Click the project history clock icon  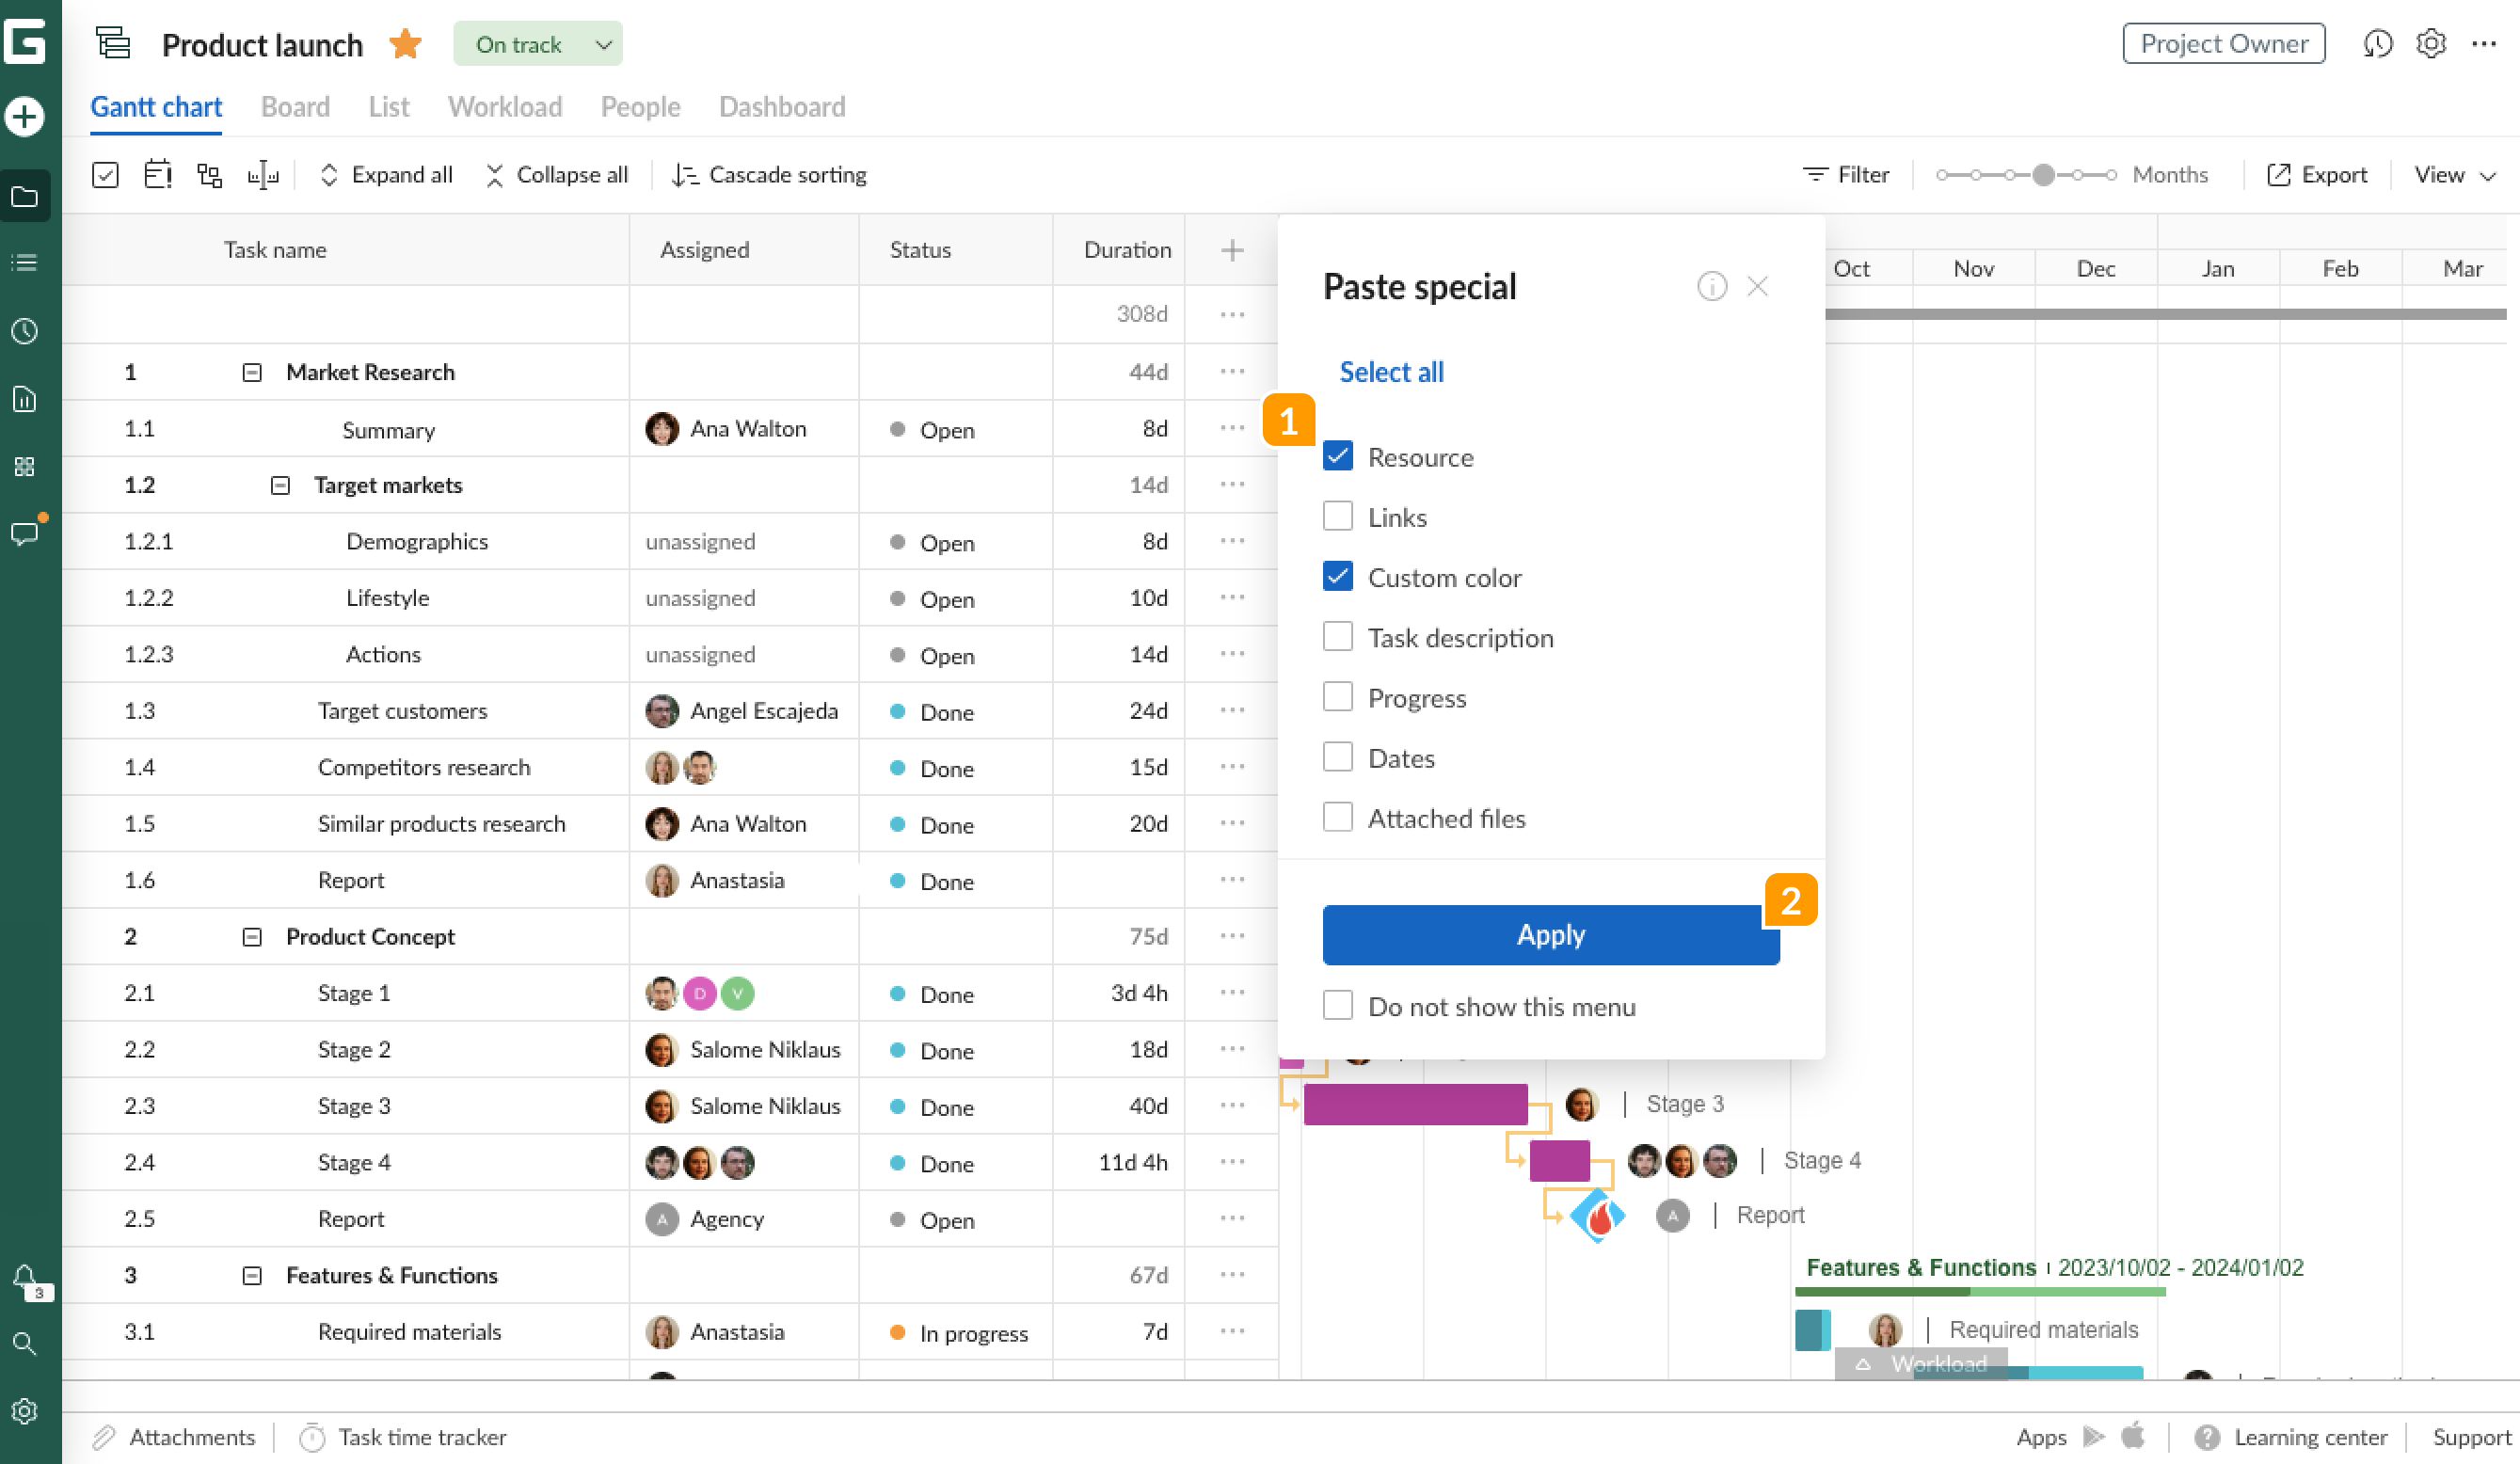pyautogui.click(x=2377, y=44)
